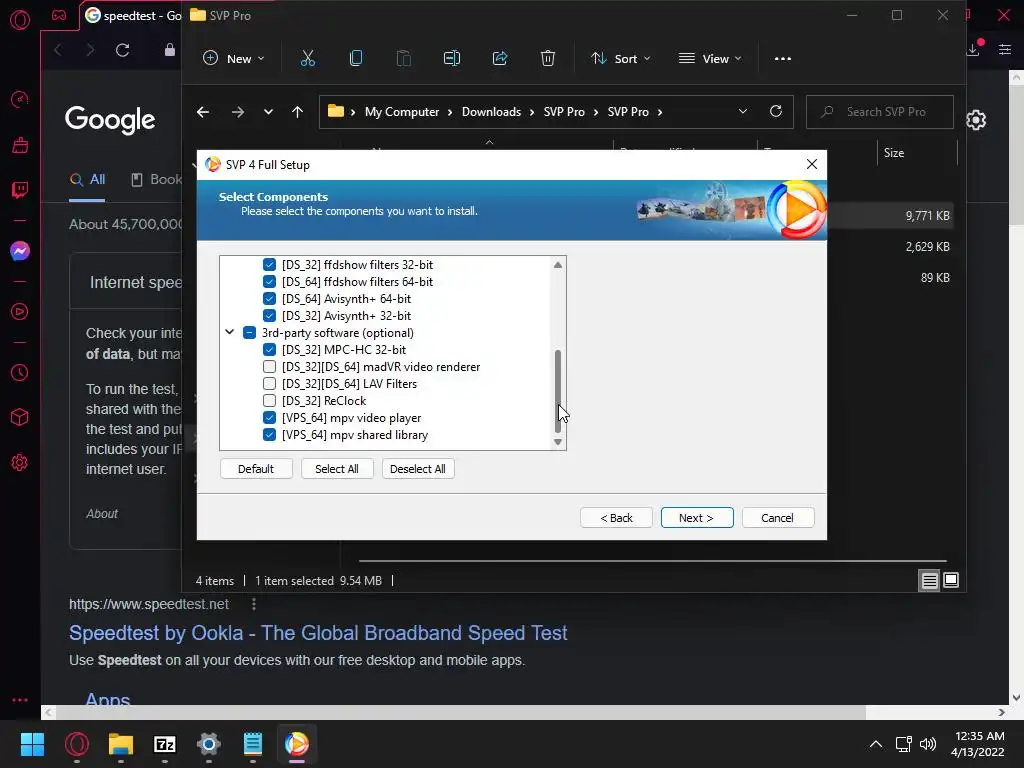Go back in File Explorer navigation

coord(203,112)
